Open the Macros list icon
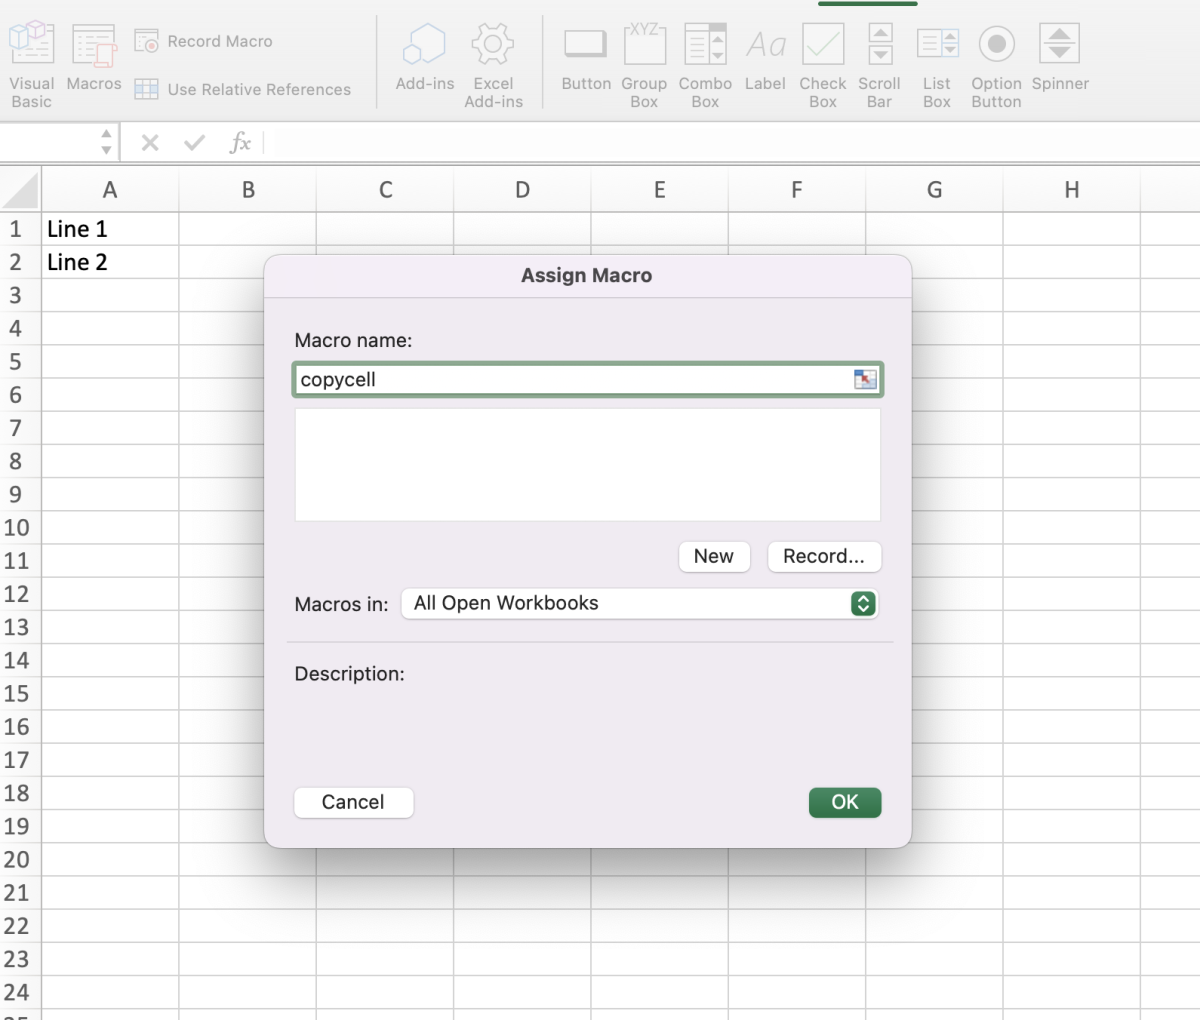The width and height of the screenshot is (1200, 1020). (x=94, y=46)
